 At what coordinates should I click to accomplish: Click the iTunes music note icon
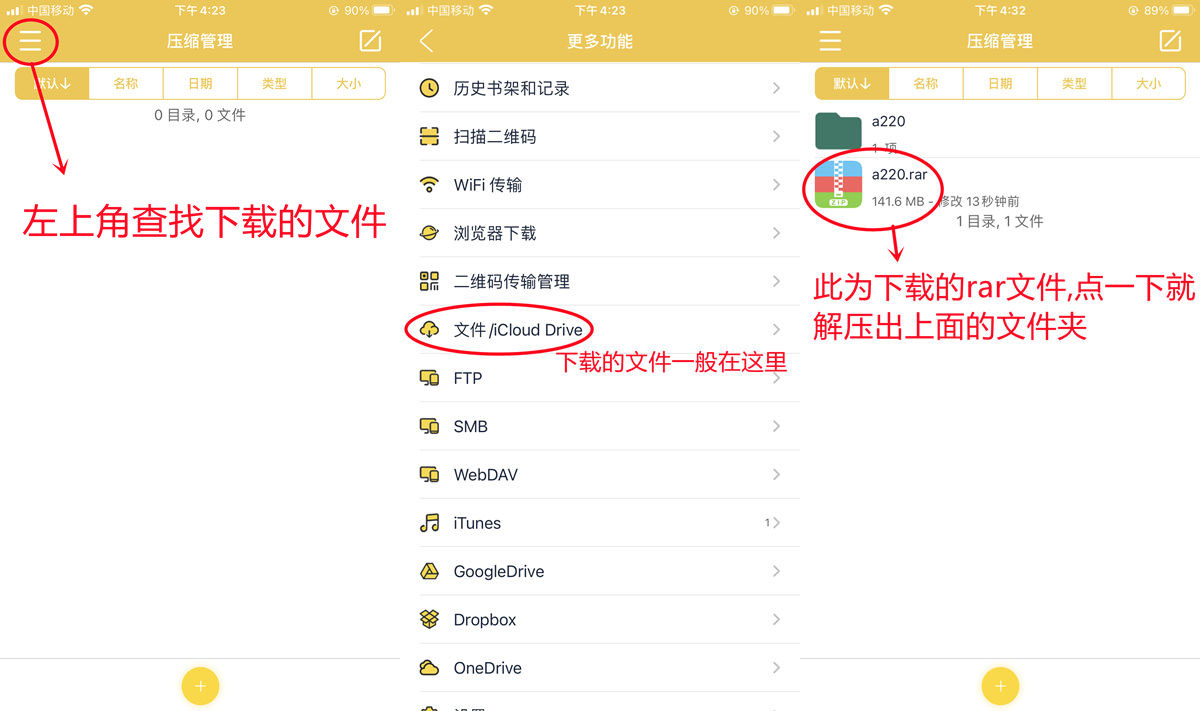[429, 523]
